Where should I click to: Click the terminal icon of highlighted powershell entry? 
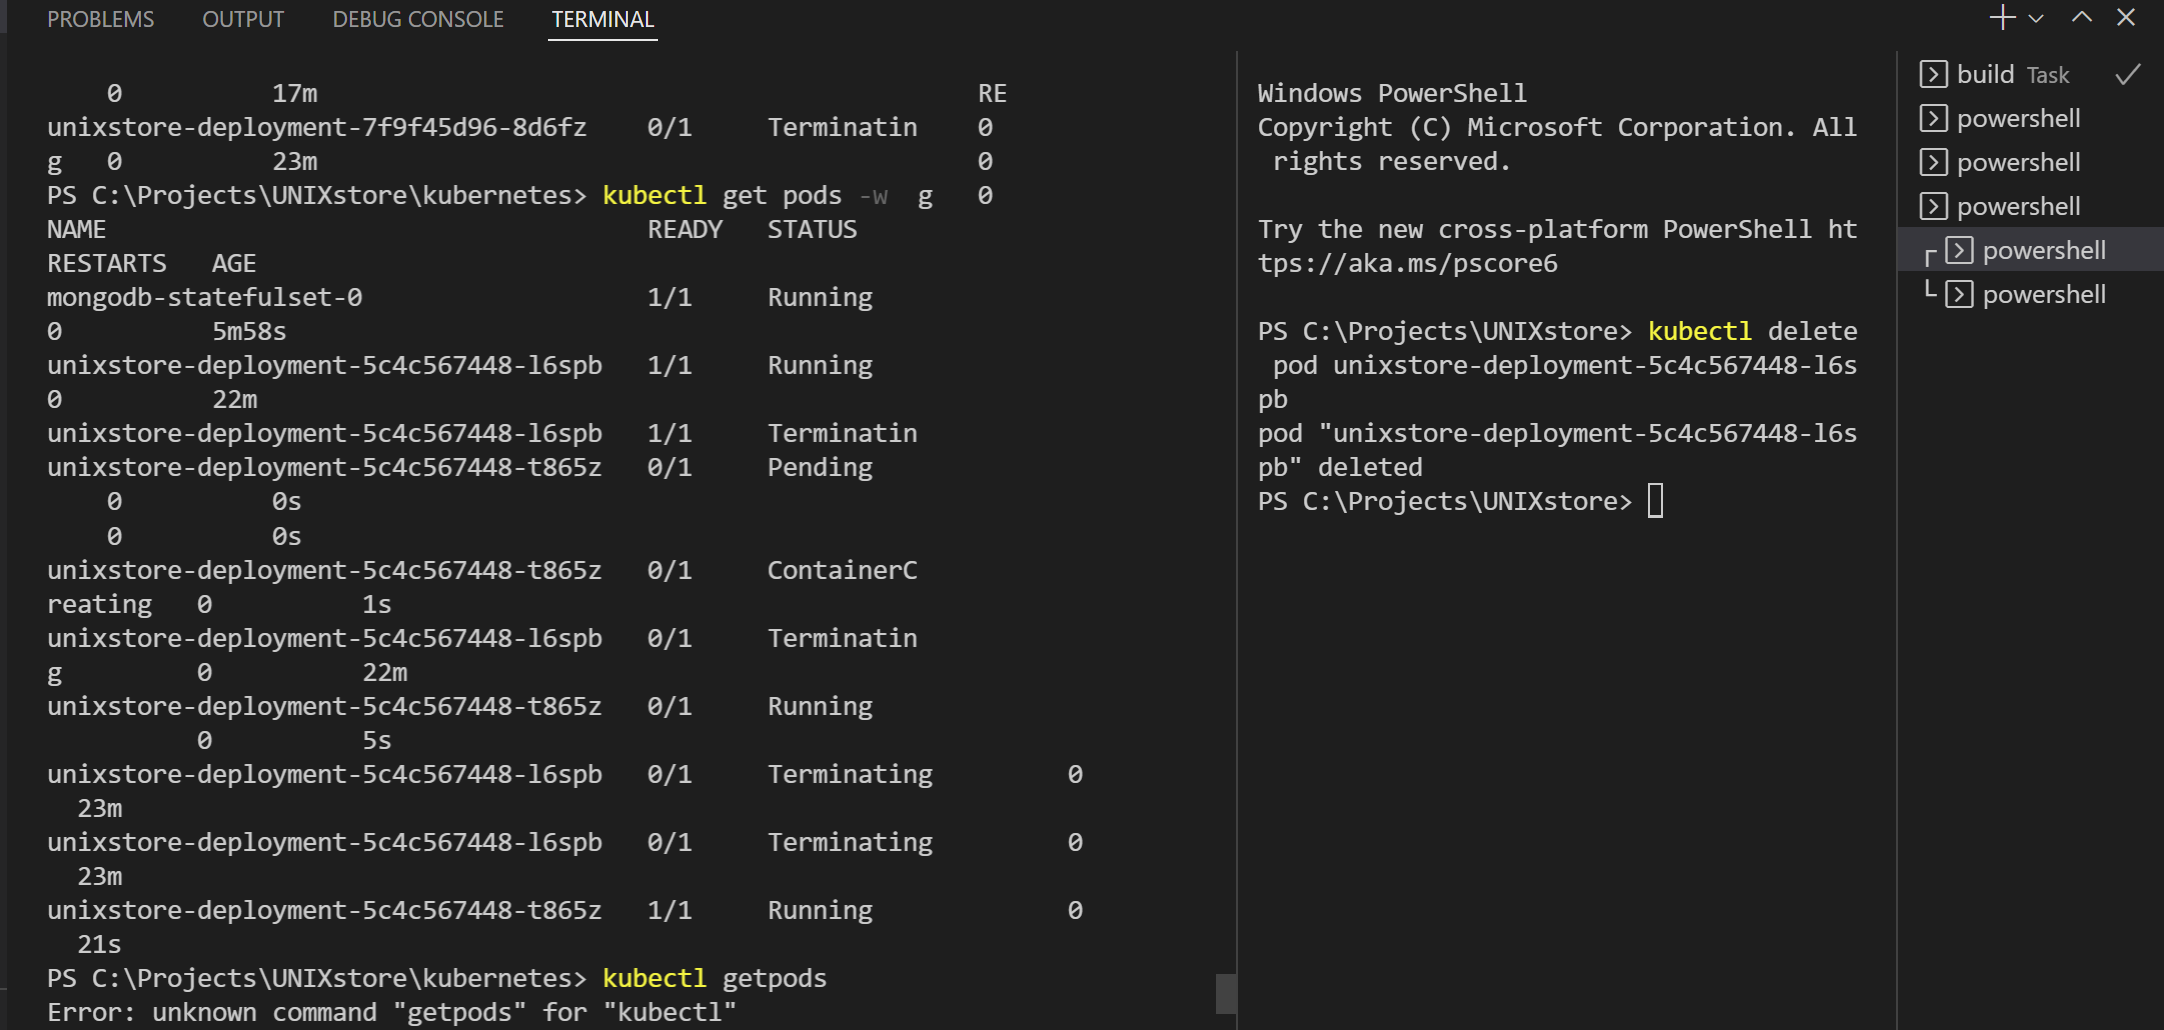click(1959, 251)
